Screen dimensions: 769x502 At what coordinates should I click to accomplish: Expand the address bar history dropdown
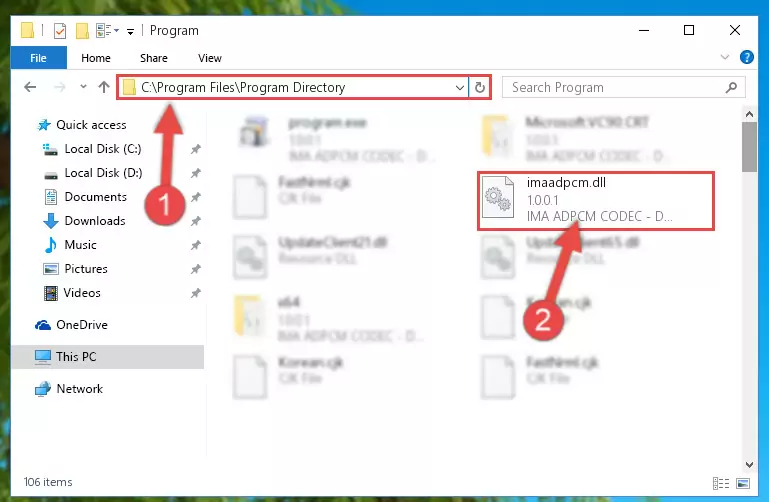click(460, 88)
